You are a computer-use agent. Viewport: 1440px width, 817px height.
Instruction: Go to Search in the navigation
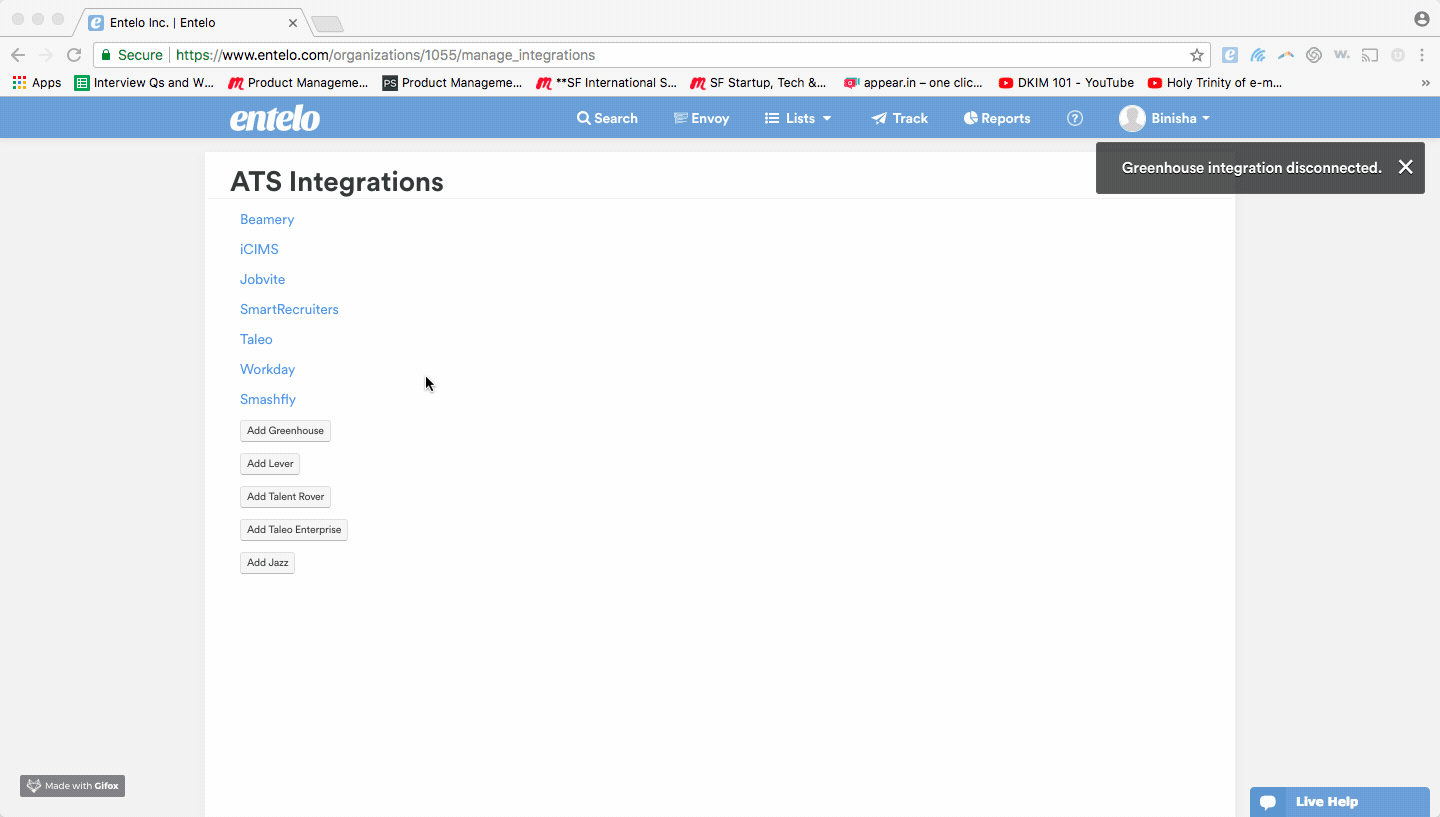click(x=607, y=118)
